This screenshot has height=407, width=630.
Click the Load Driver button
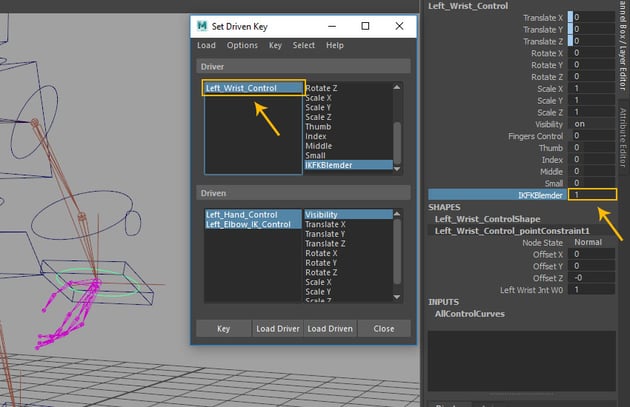278,328
